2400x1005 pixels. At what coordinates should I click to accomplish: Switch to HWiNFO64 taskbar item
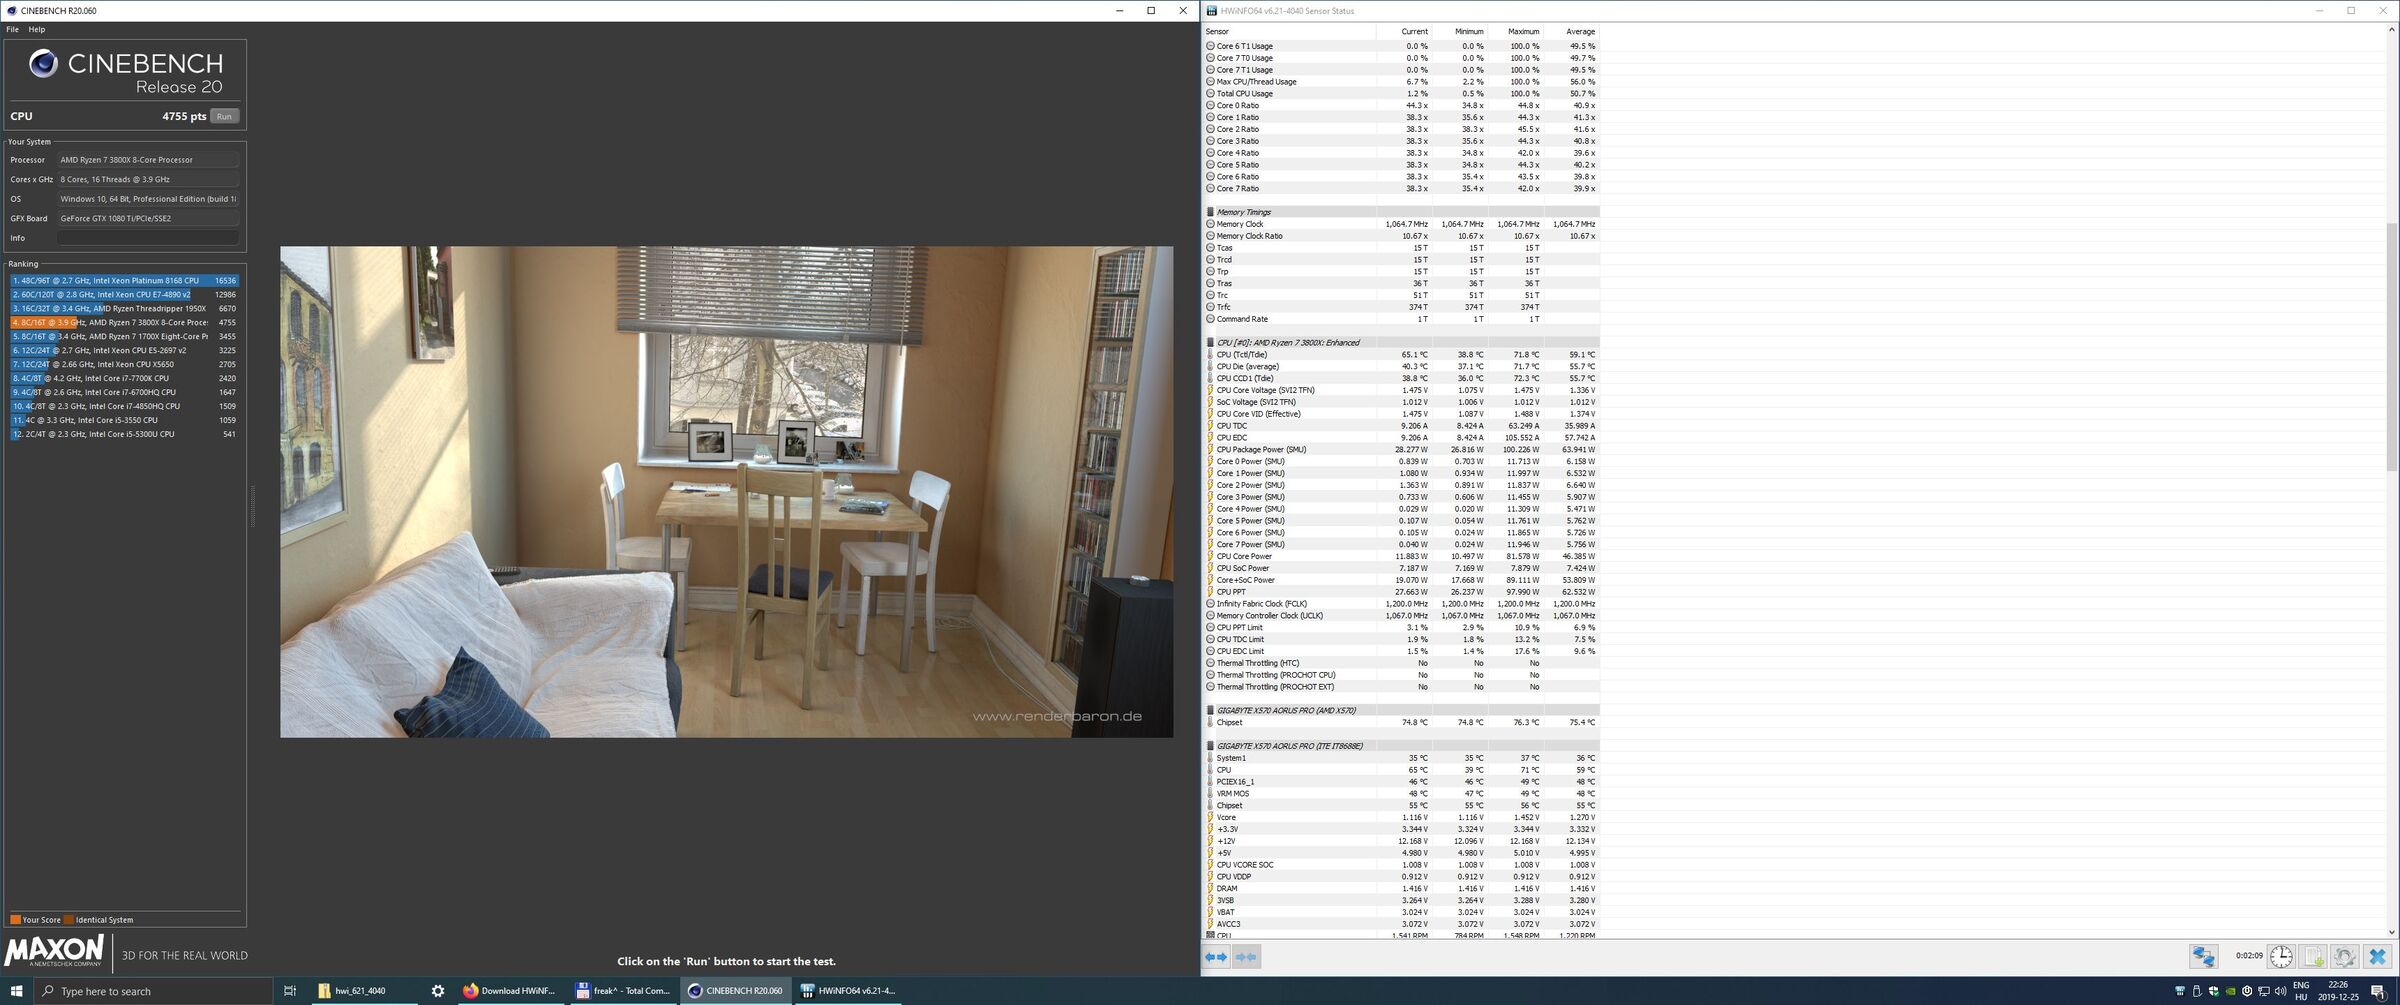tap(850, 991)
